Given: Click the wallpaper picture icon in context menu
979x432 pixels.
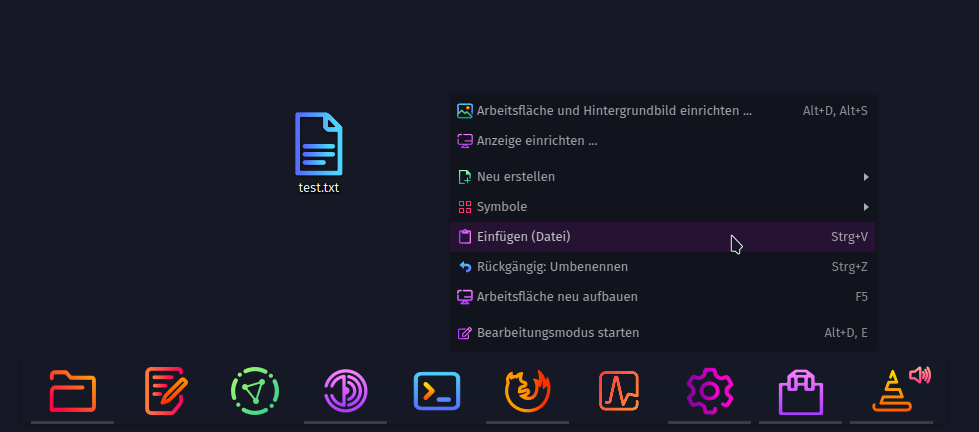Looking at the screenshot, I should [x=465, y=111].
